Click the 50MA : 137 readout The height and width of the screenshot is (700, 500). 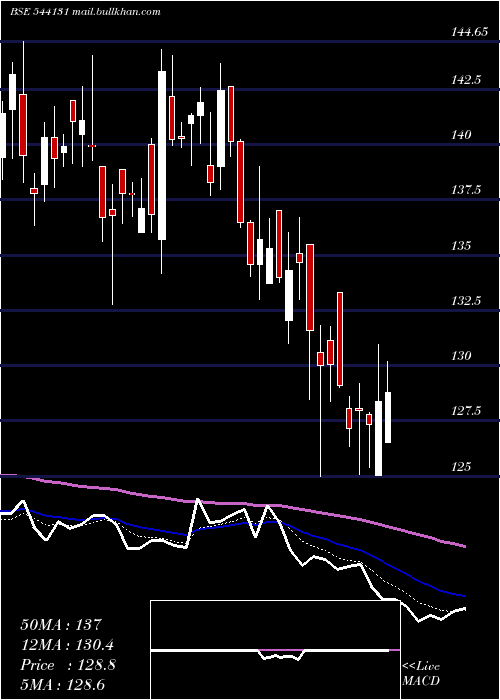(62, 625)
